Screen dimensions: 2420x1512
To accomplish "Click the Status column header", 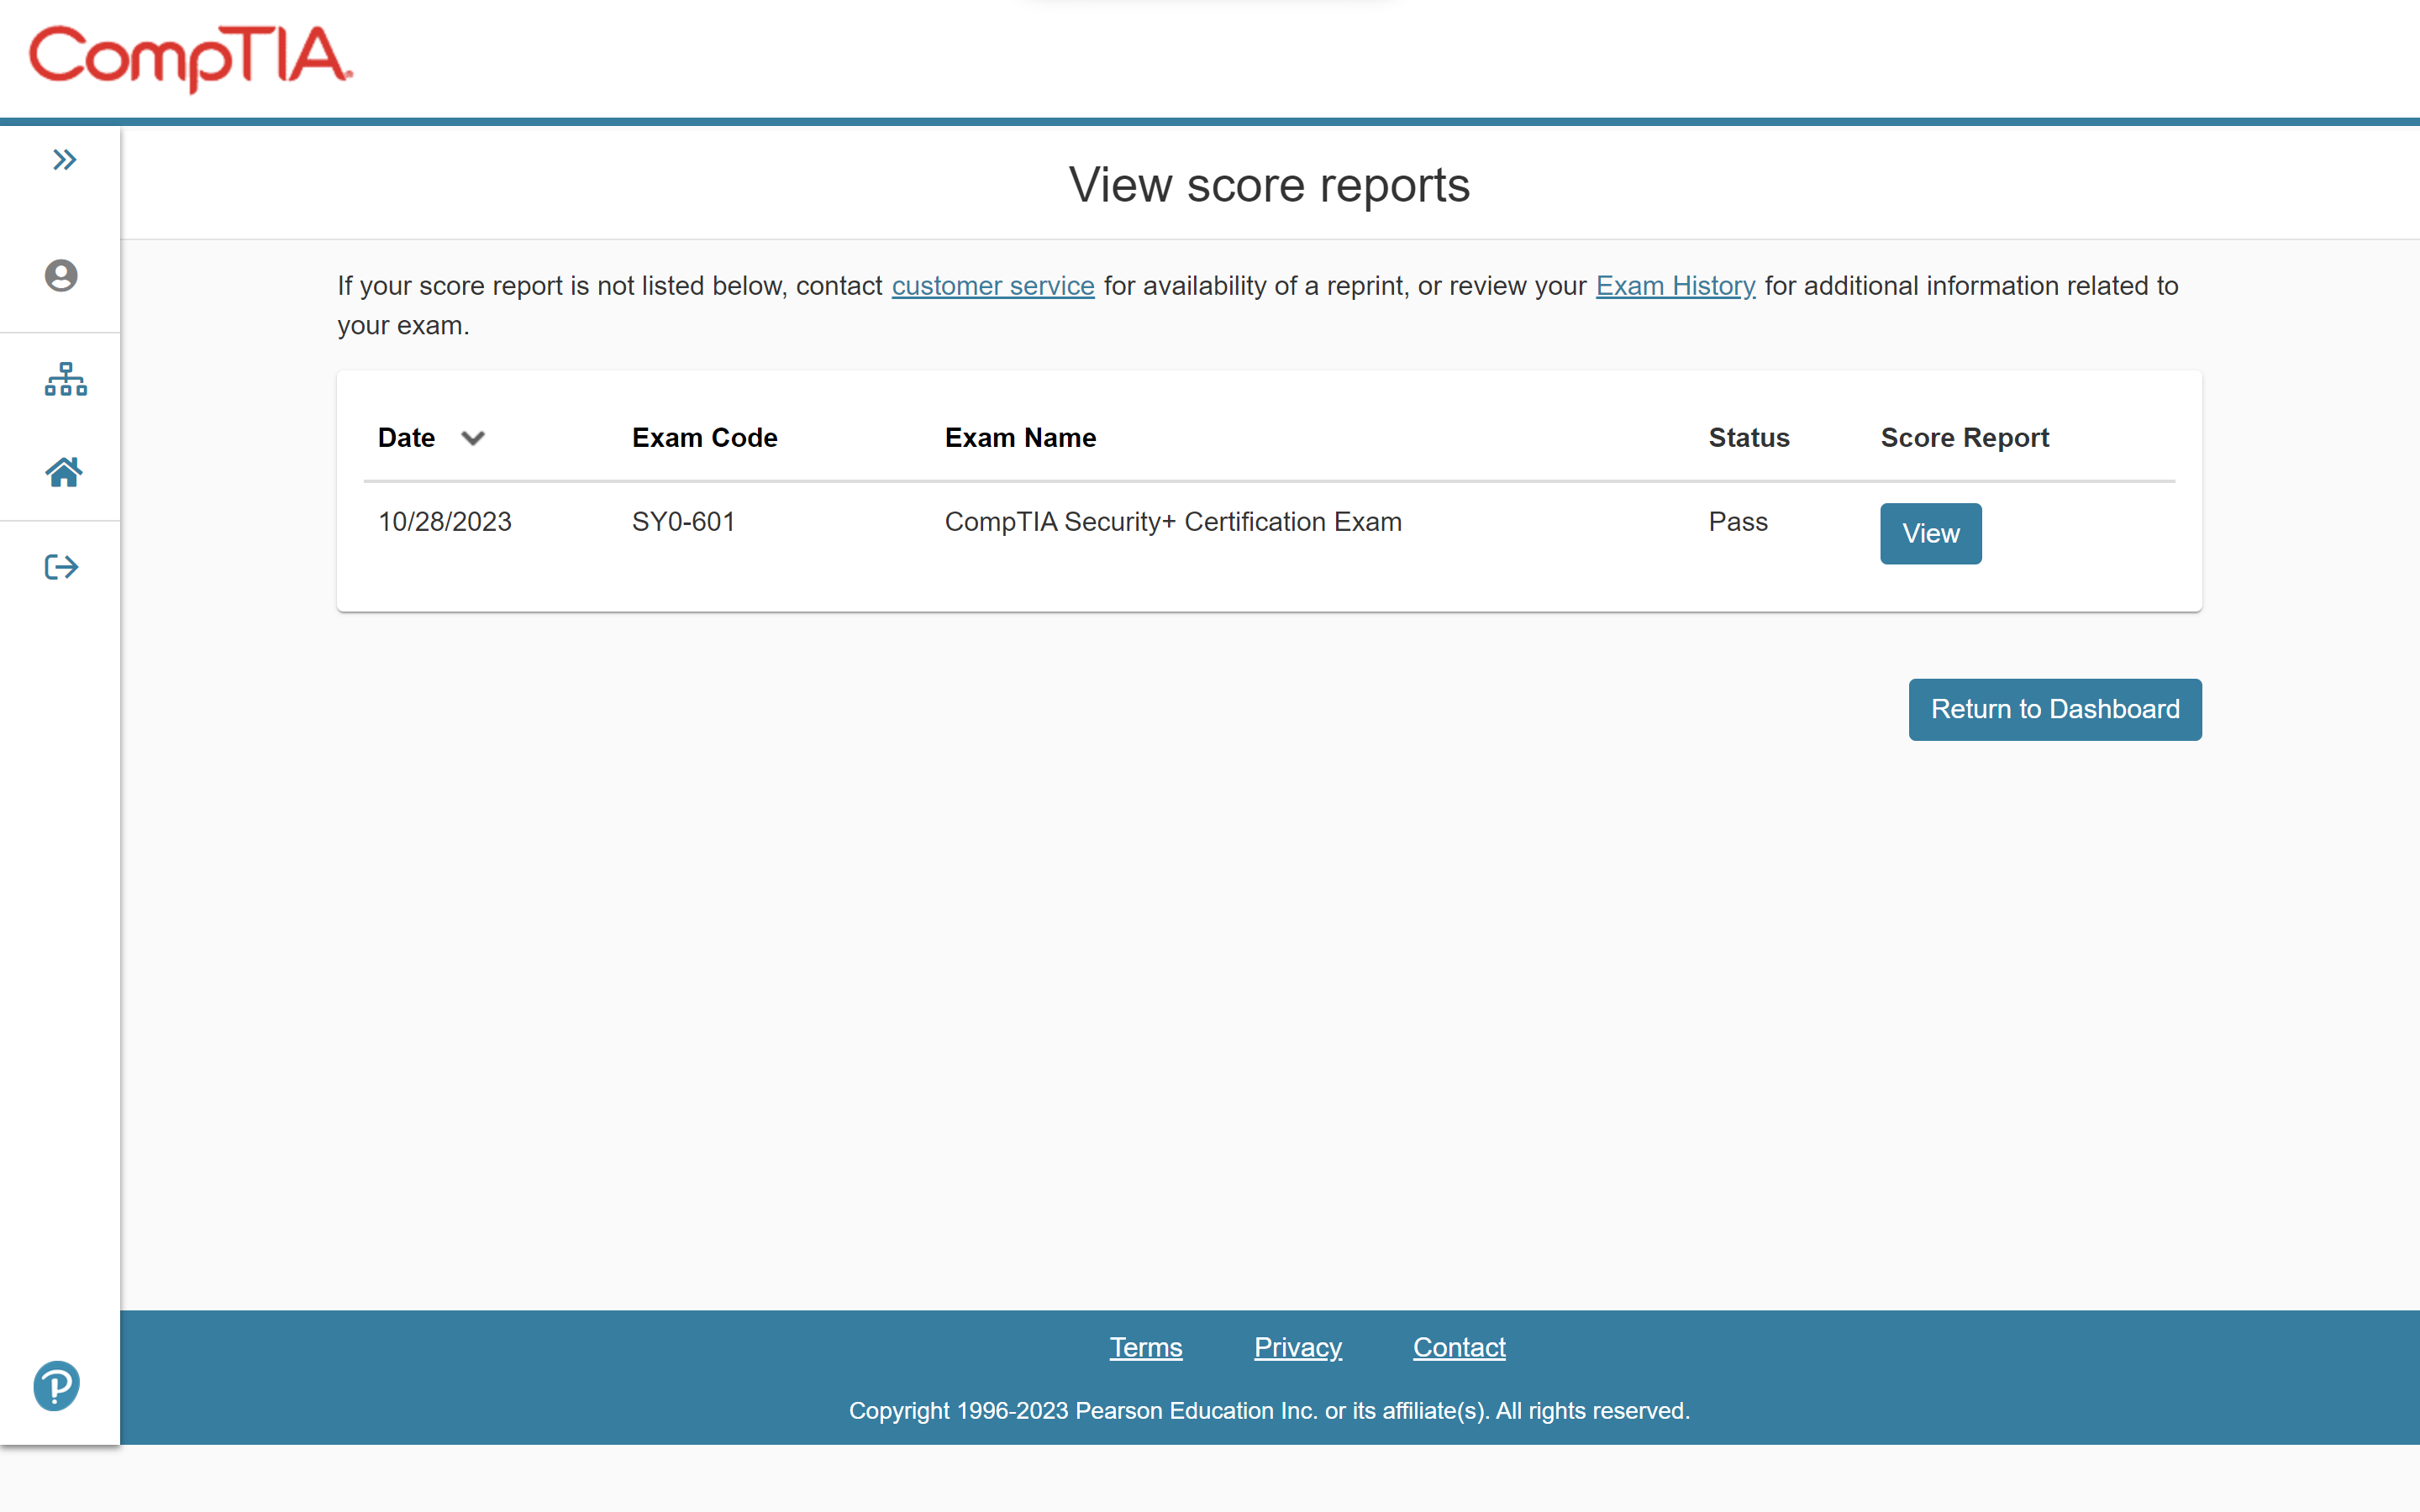I will pos(1749,438).
